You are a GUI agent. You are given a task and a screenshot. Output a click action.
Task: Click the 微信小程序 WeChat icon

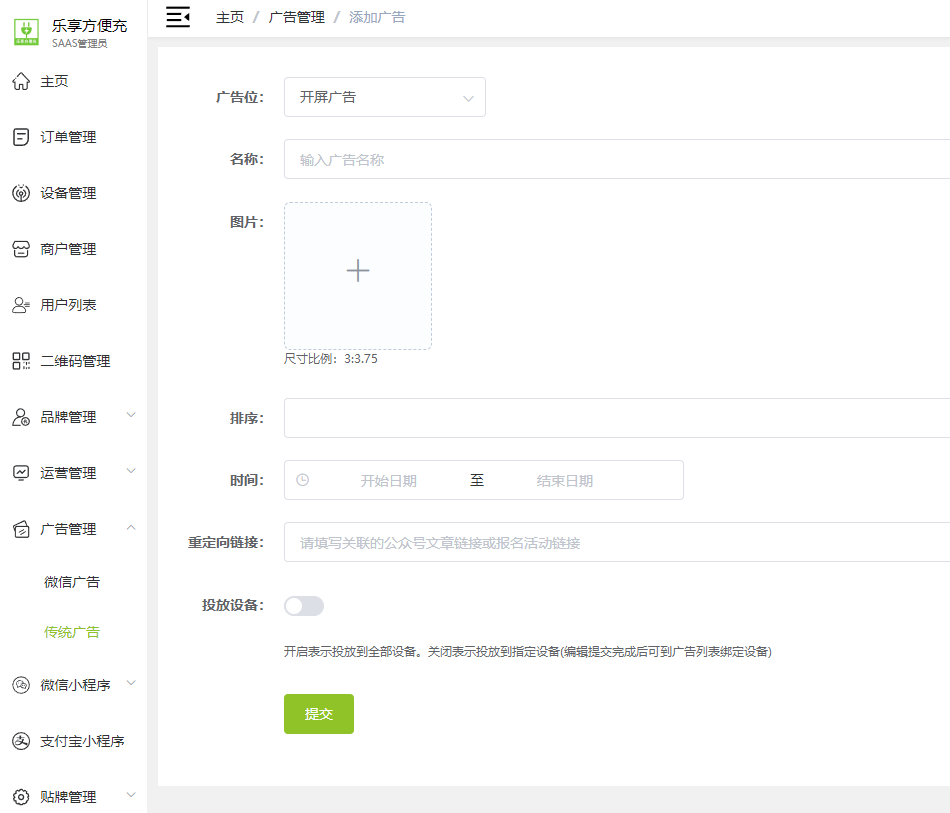click(x=21, y=685)
